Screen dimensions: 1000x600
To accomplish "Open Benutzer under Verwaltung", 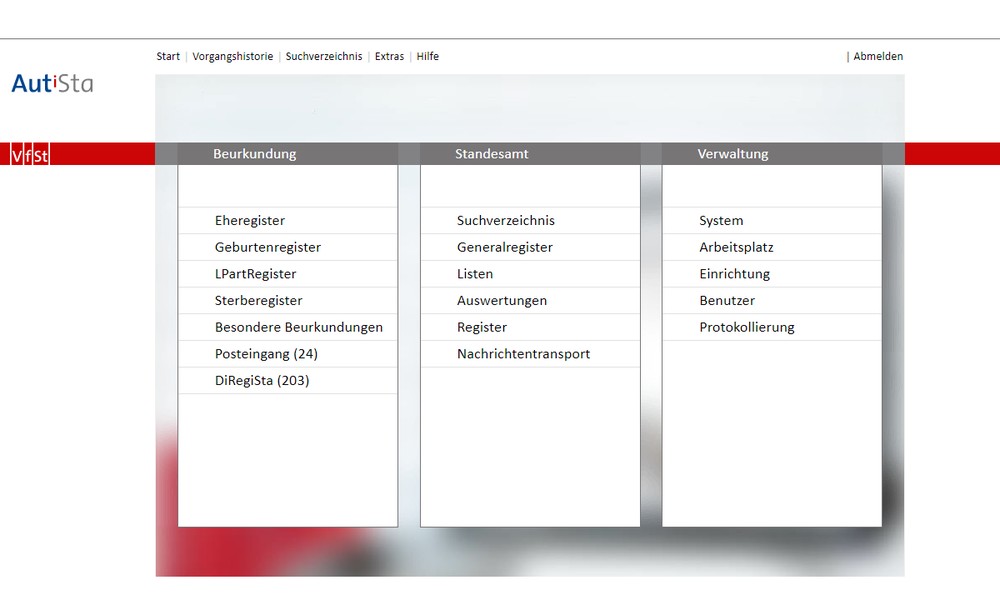I will tap(727, 301).
